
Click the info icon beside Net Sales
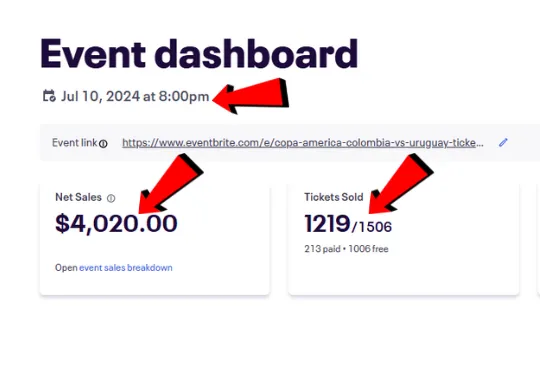coord(111,198)
